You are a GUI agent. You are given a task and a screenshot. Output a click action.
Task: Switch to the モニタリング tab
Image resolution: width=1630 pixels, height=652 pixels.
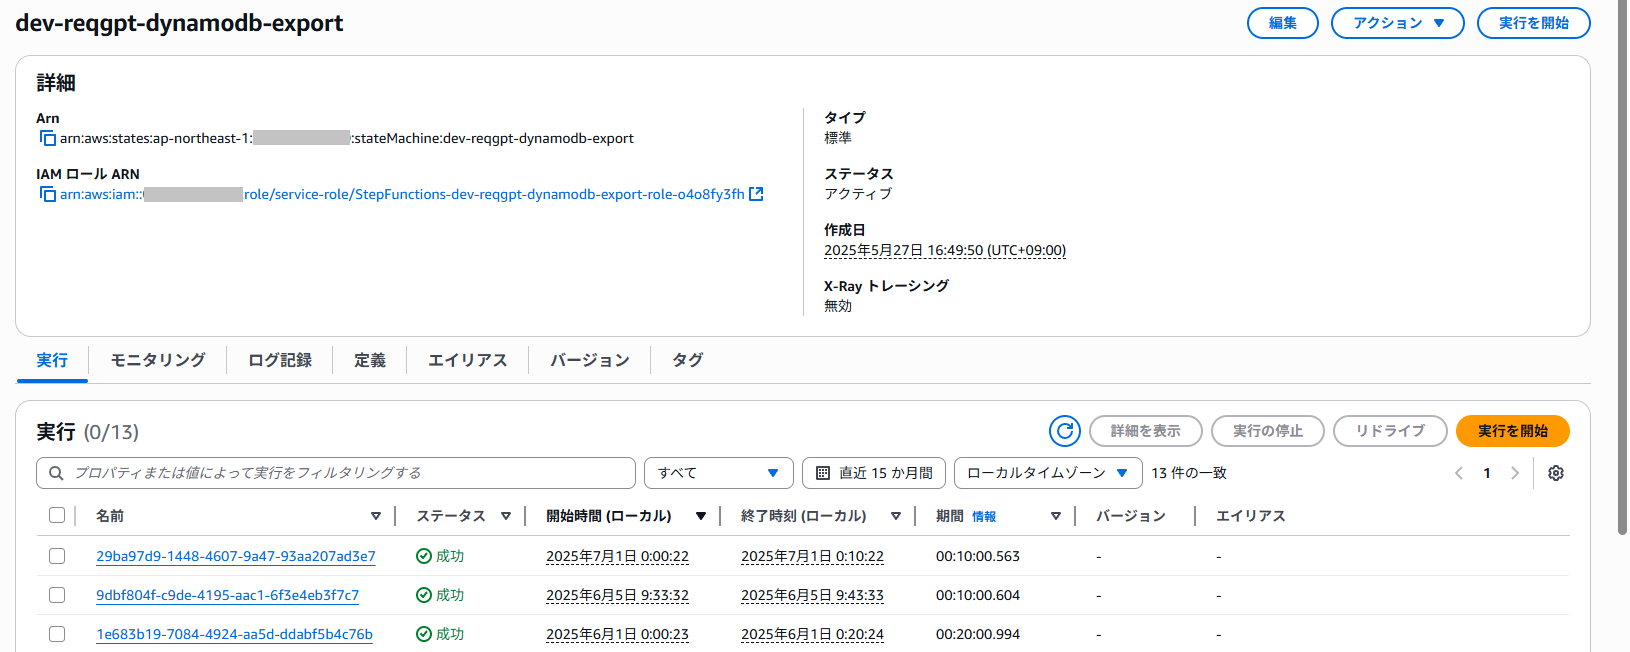click(158, 360)
